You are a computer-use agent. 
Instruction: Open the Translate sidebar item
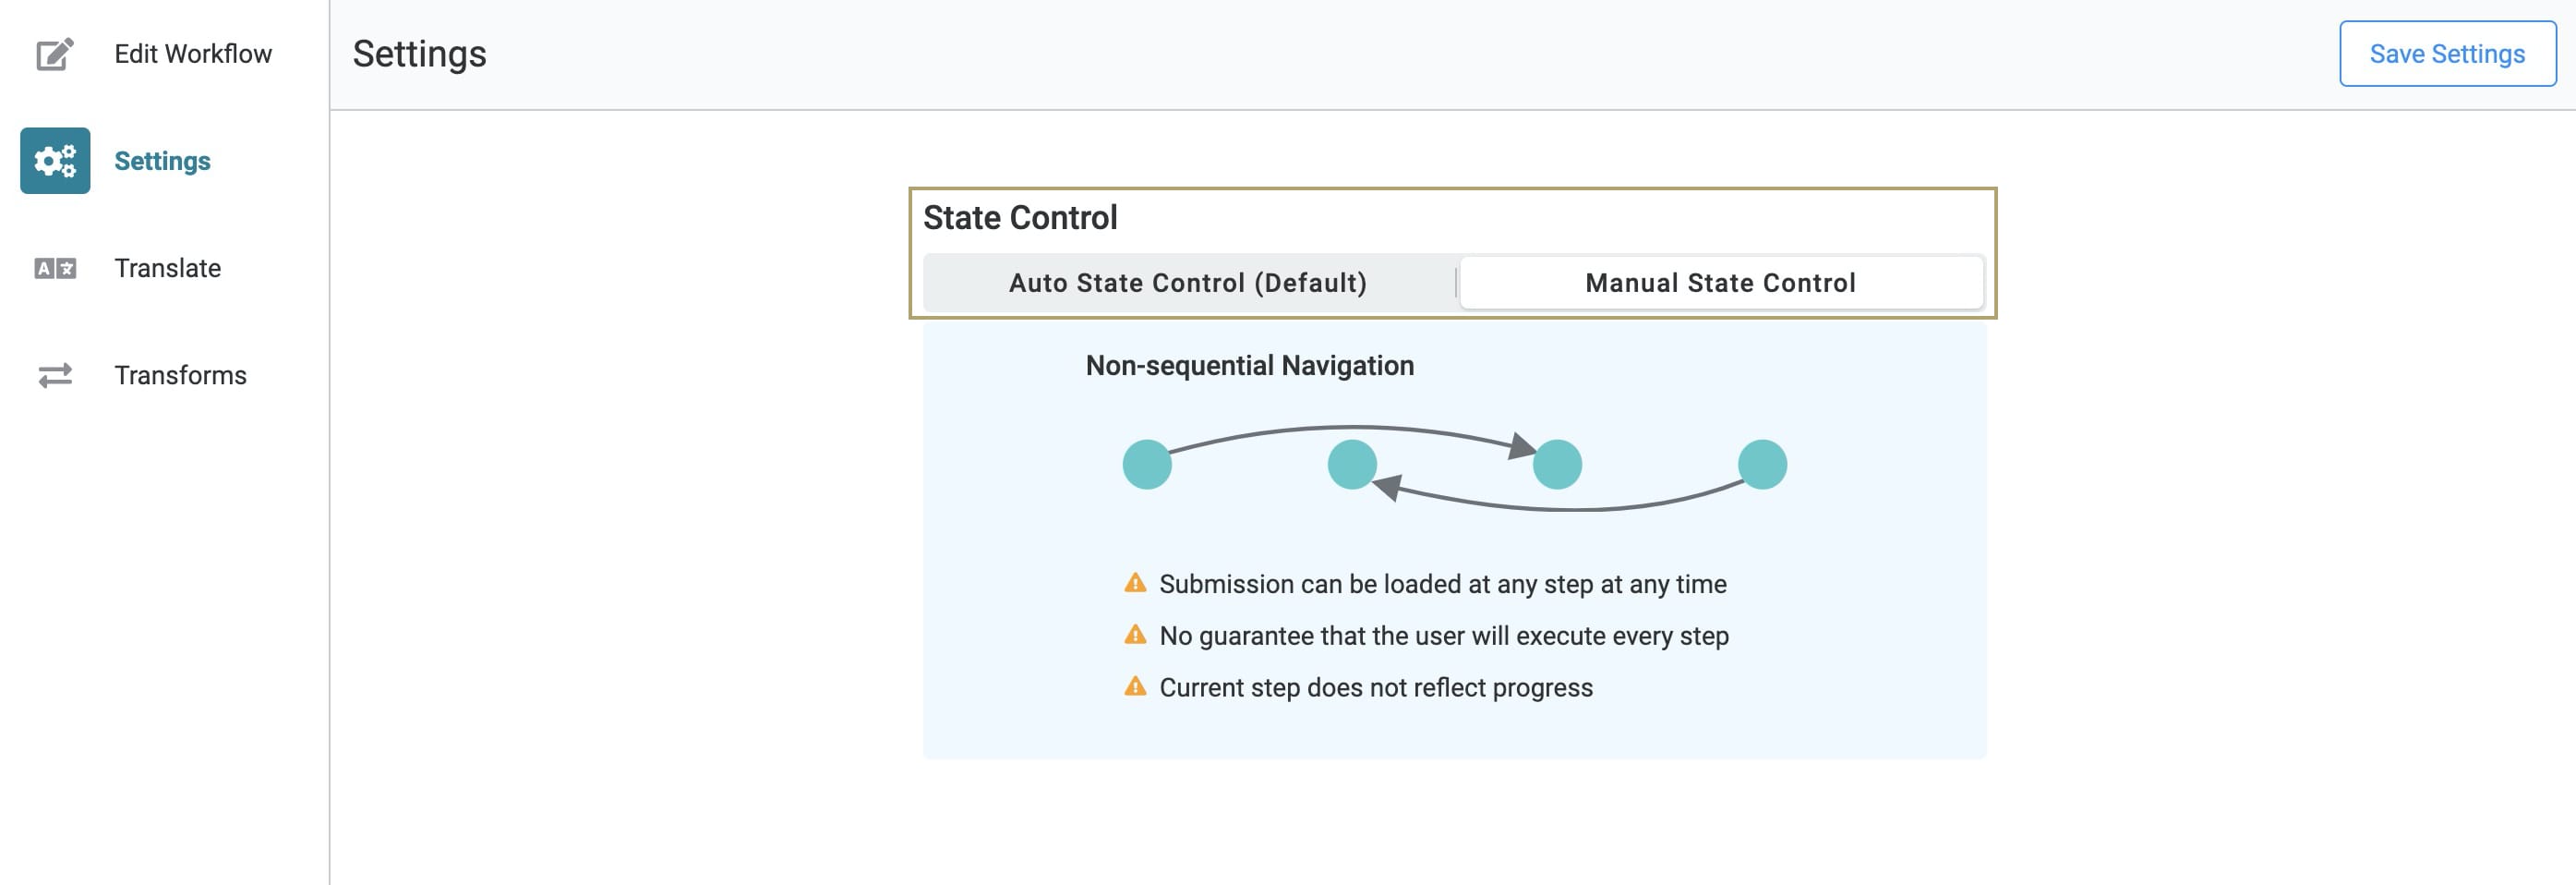[167, 268]
